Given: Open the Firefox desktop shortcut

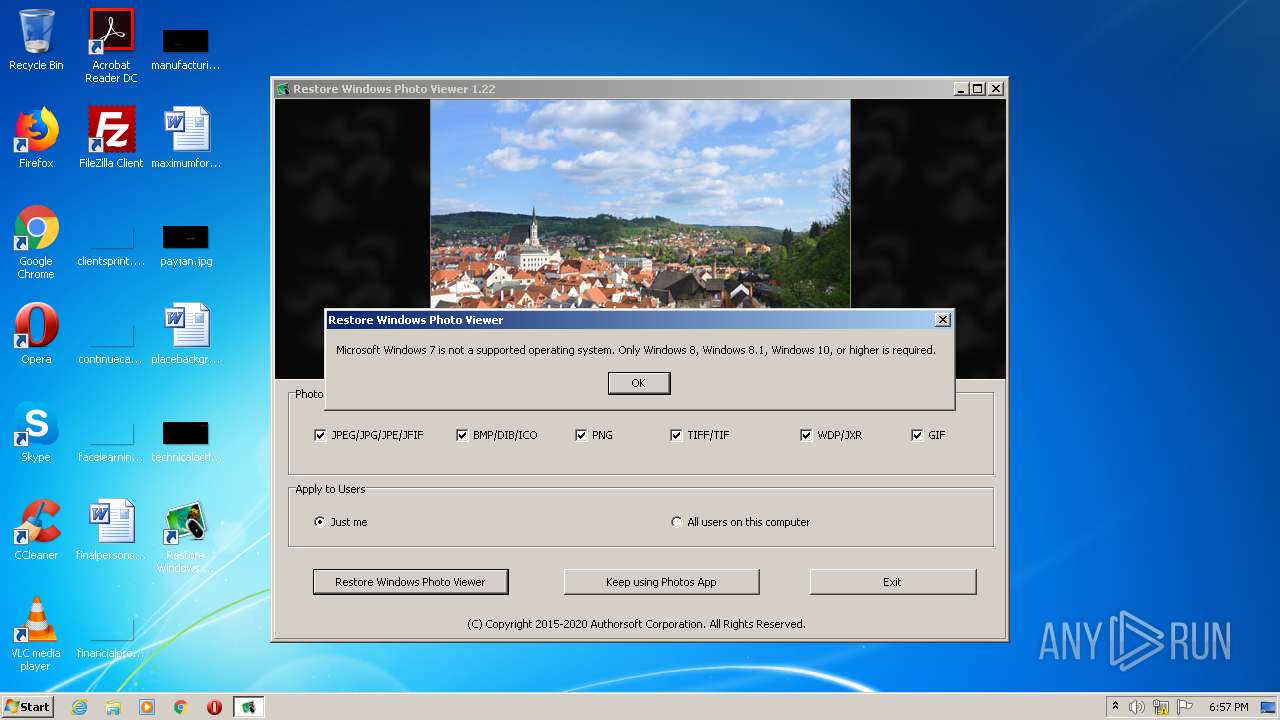Looking at the screenshot, I should pos(36,138).
